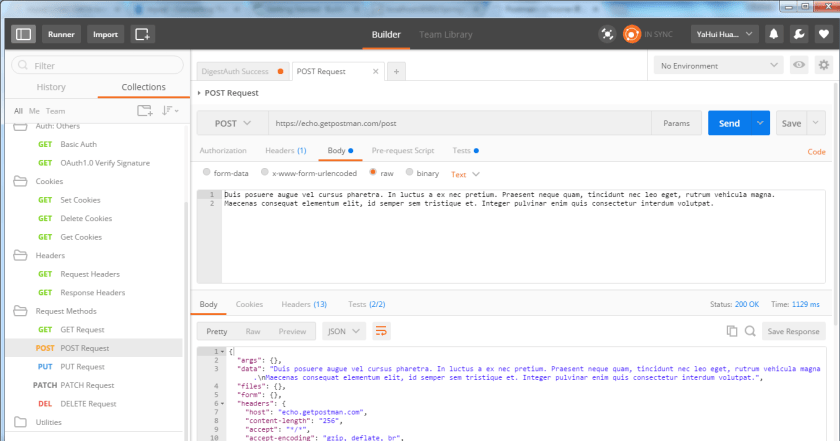Open the Pre-request Script tab
840x441 pixels.
pos(402,151)
